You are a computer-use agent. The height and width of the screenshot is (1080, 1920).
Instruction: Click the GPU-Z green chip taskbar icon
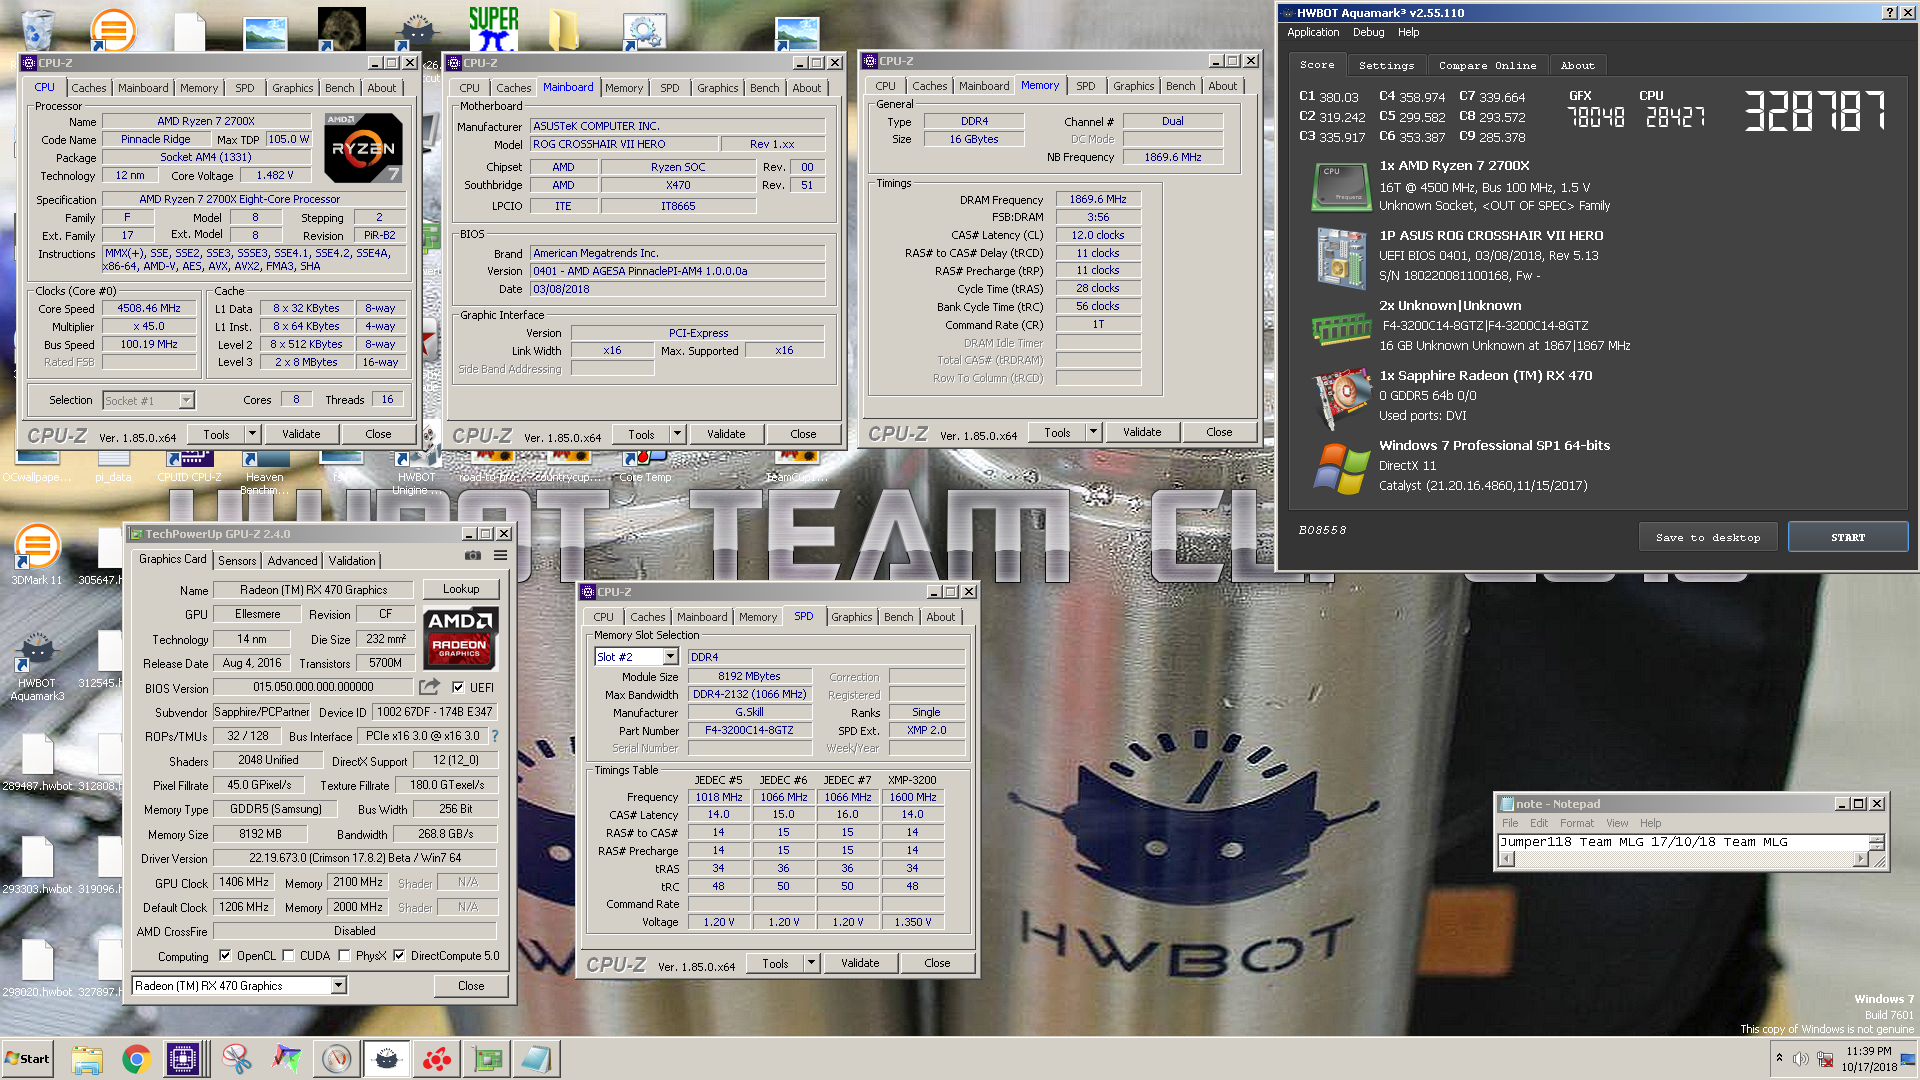tap(487, 1059)
